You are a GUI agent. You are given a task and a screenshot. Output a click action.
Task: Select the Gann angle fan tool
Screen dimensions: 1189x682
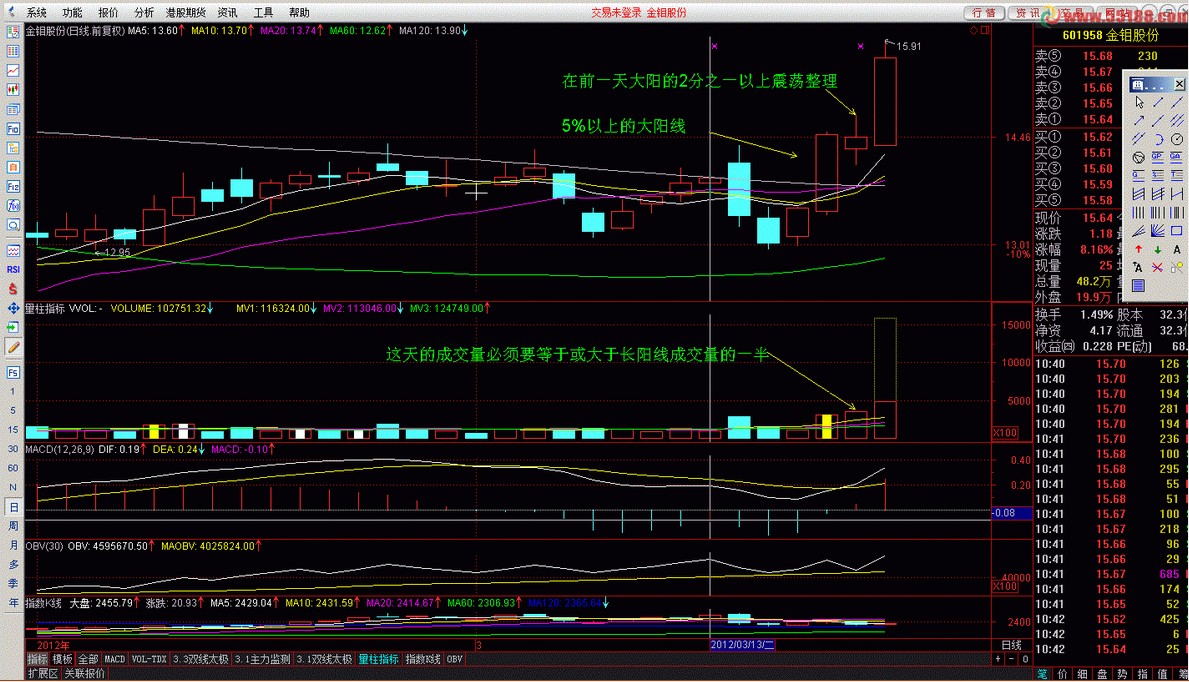pos(1158,230)
